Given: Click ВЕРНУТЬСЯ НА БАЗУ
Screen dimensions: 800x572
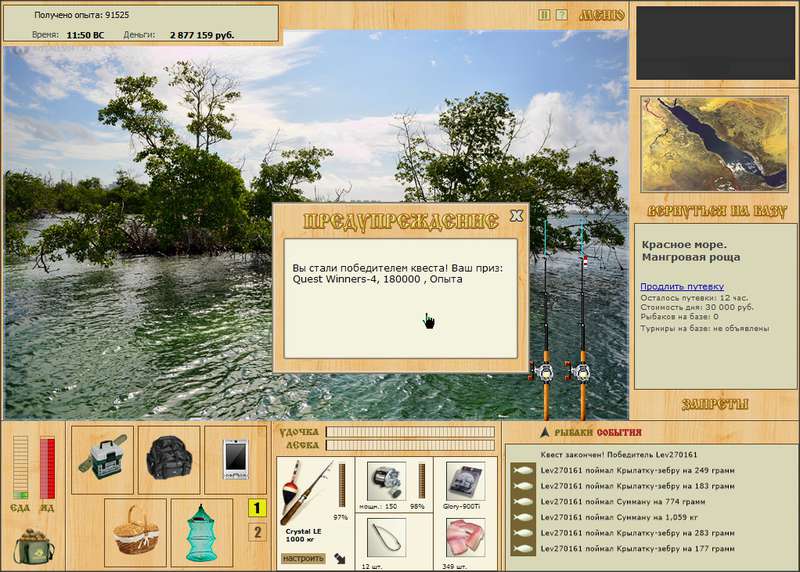Looking at the screenshot, I should coord(717,211).
